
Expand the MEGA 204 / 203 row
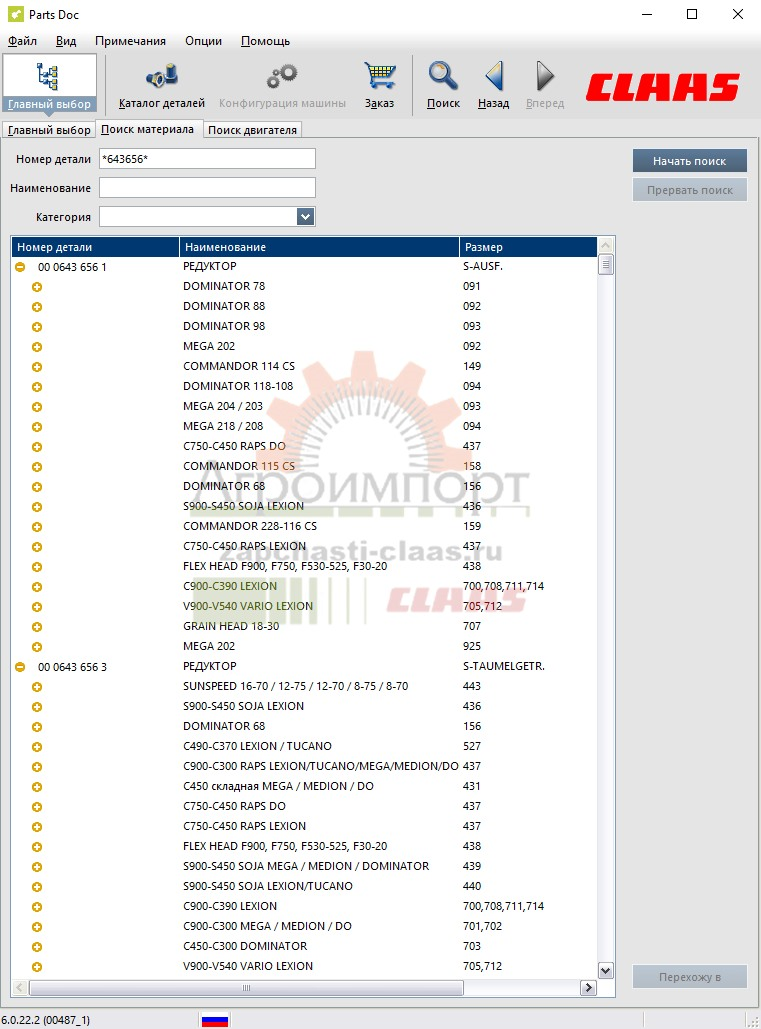coord(37,407)
